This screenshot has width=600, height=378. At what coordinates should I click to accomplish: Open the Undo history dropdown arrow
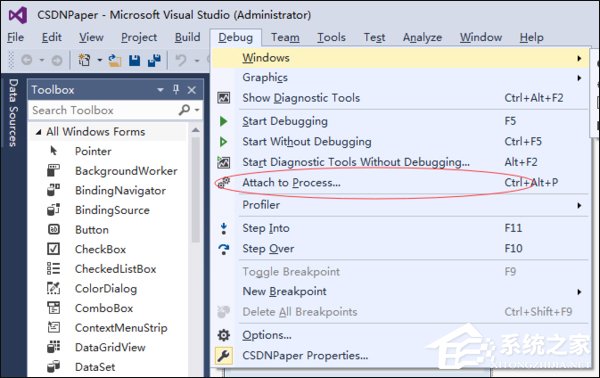tap(197, 60)
